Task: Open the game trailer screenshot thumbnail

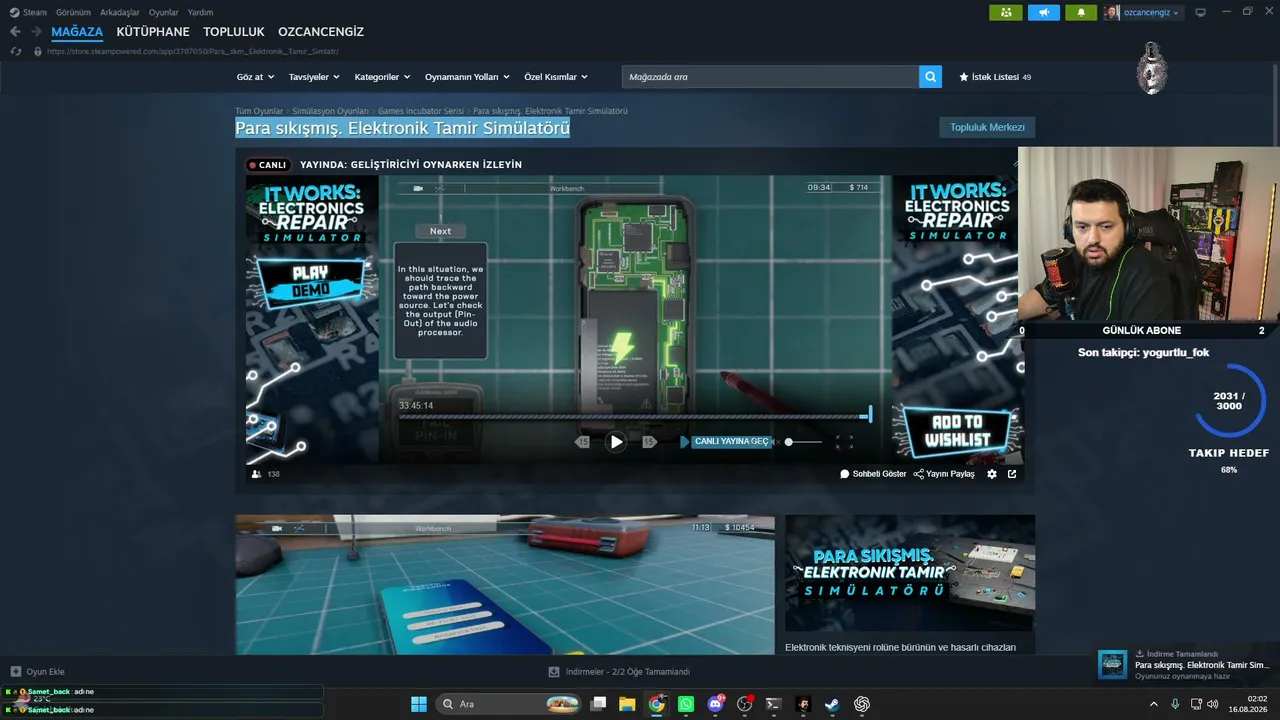Action: point(505,585)
